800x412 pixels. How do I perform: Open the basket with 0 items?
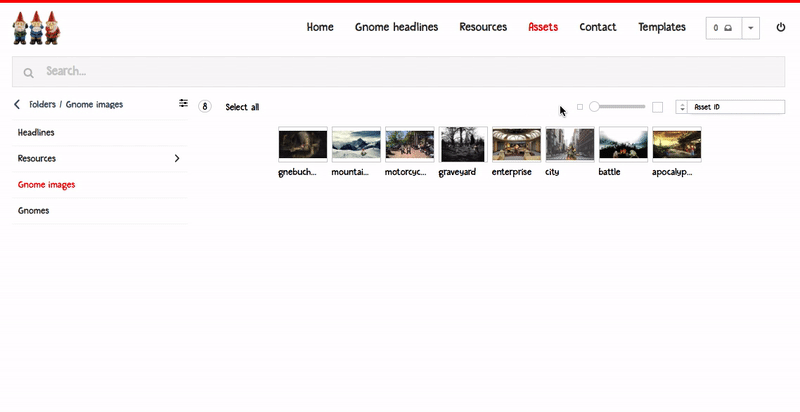pos(723,28)
